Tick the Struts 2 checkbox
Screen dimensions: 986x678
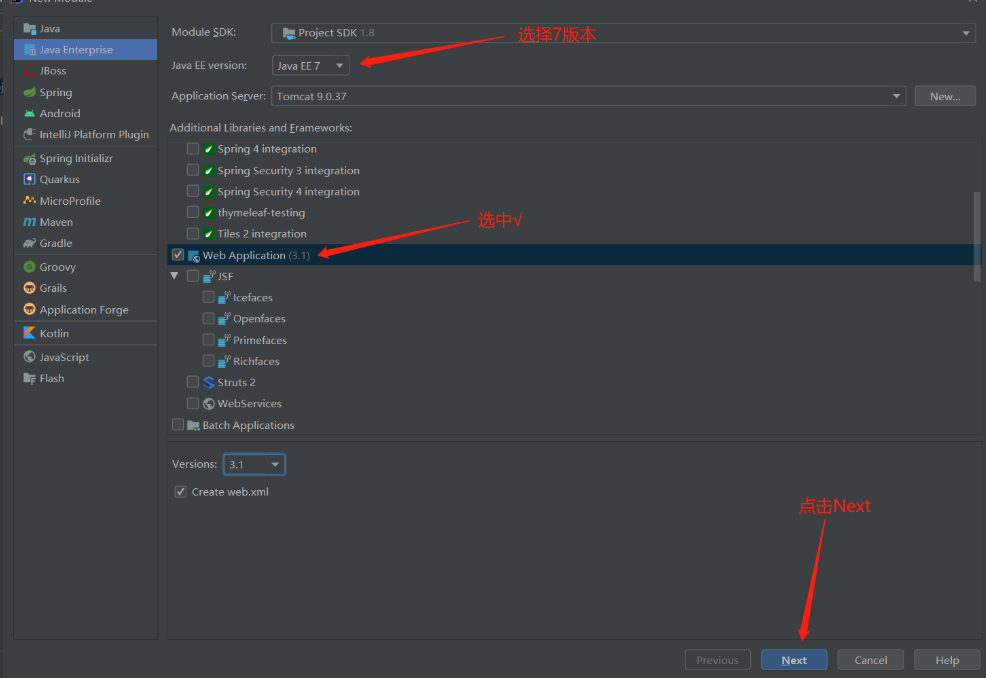pos(193,382)
